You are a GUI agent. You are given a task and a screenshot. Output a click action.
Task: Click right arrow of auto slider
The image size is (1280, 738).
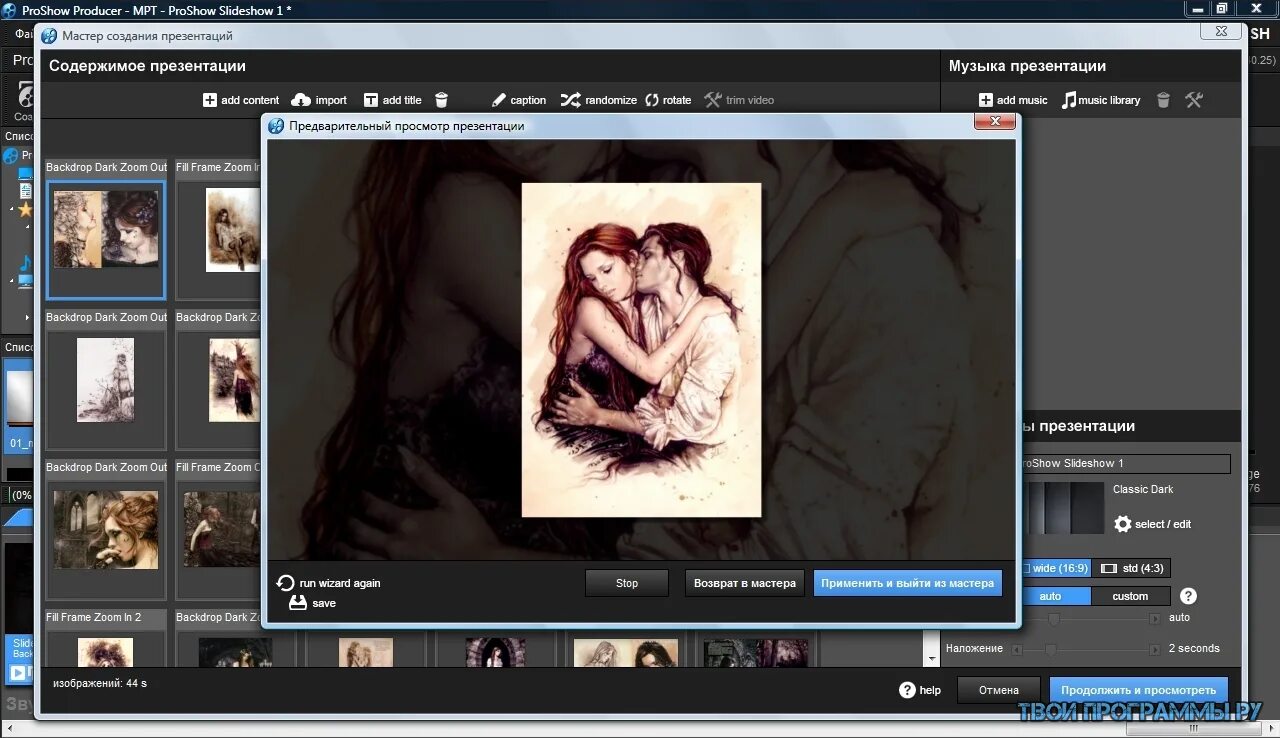tap(1154, 619)
